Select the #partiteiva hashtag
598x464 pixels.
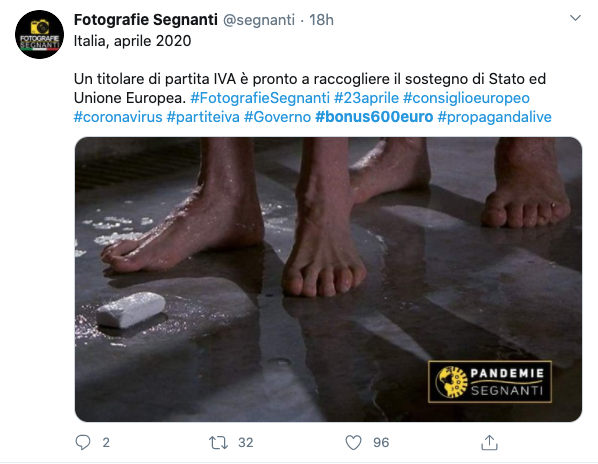pos(203,117)
